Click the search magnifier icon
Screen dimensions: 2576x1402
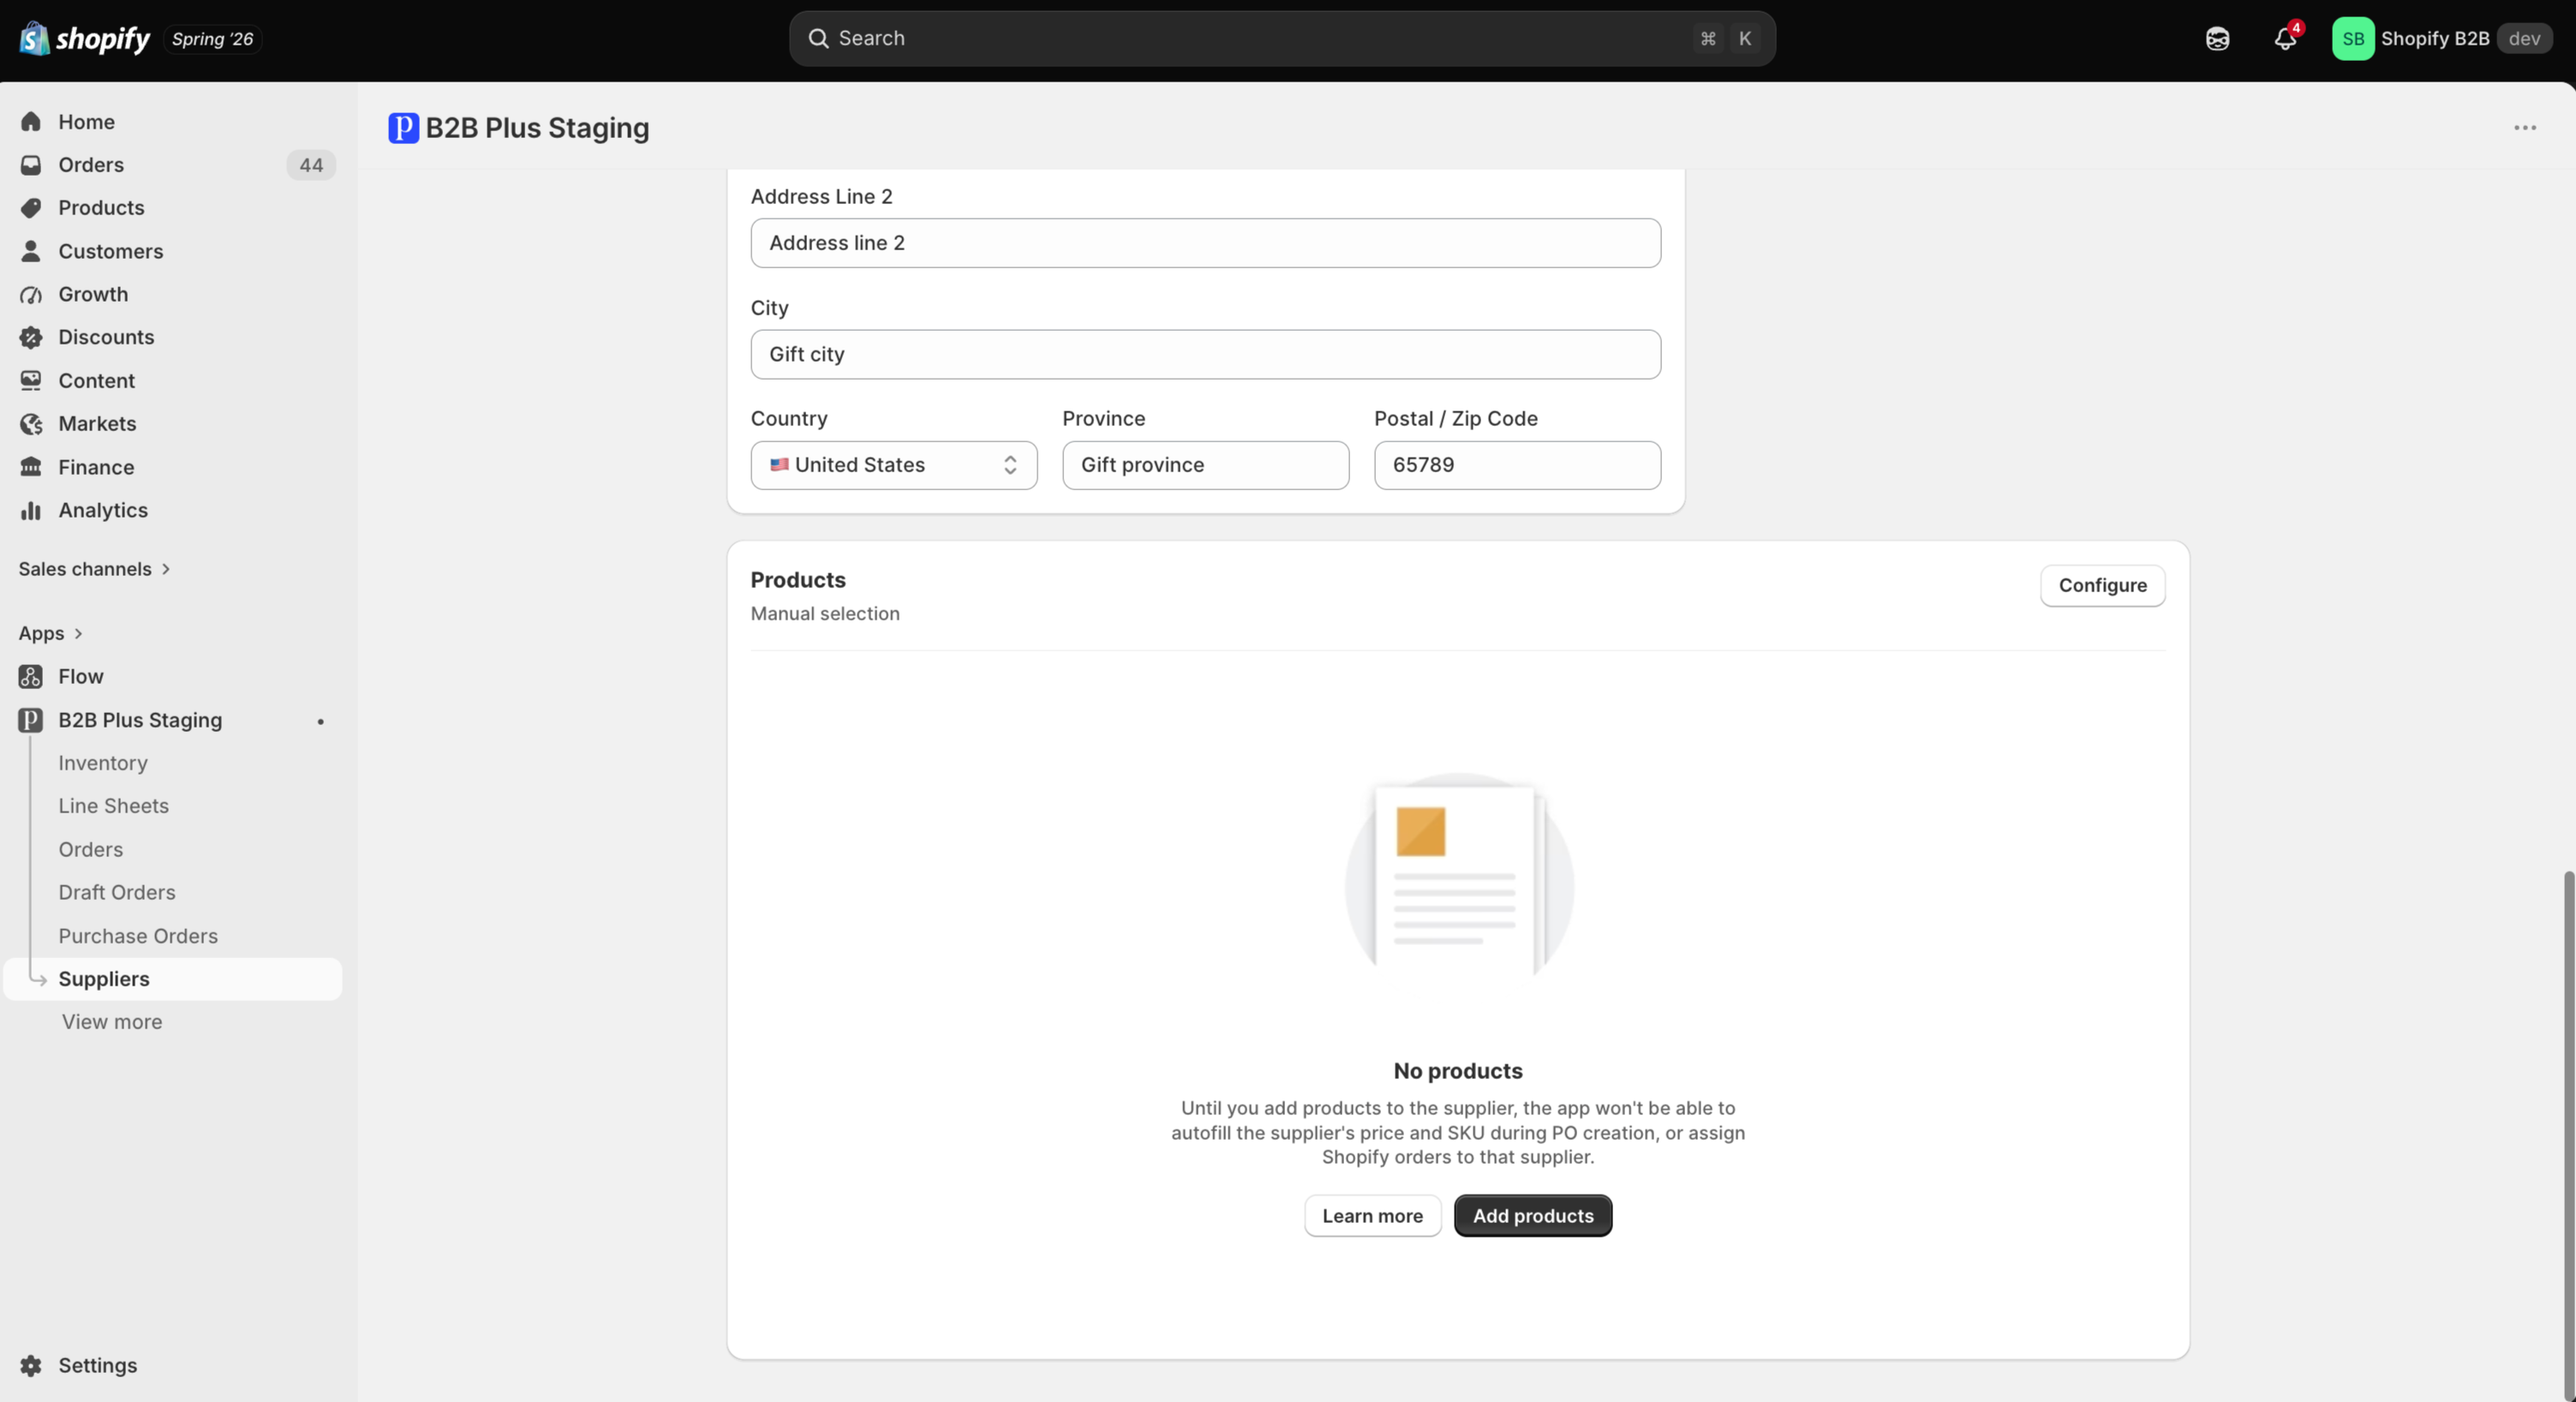coord(818,38)
